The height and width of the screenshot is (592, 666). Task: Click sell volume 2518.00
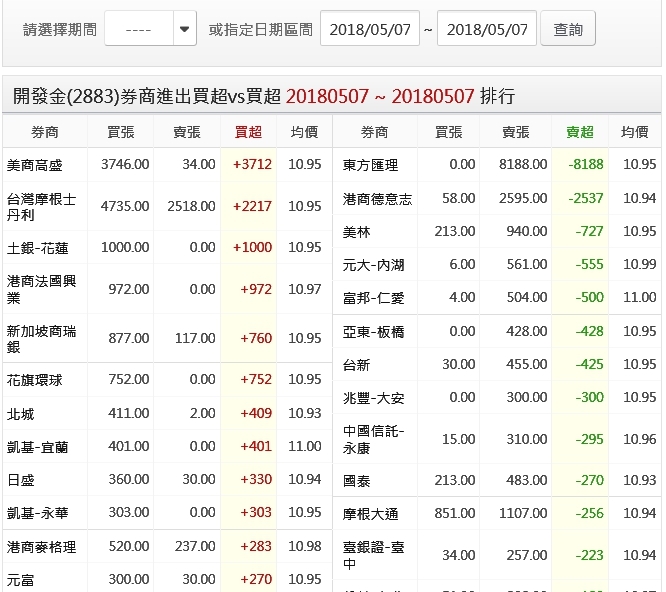[x=191, y=206]
